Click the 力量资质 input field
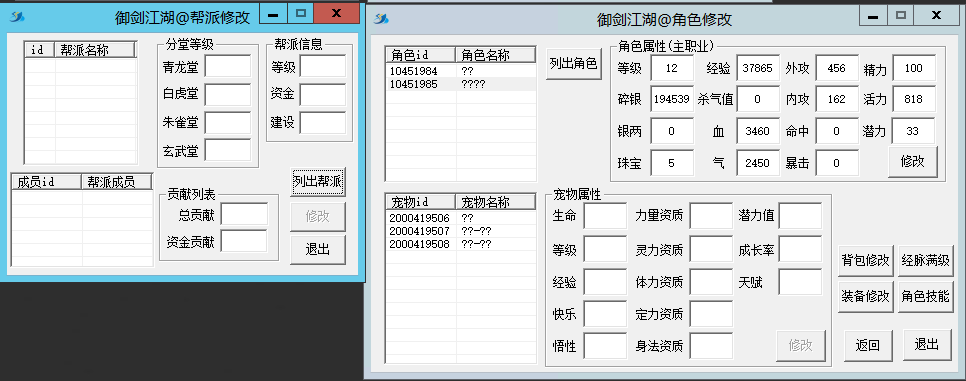 [711, 216]
